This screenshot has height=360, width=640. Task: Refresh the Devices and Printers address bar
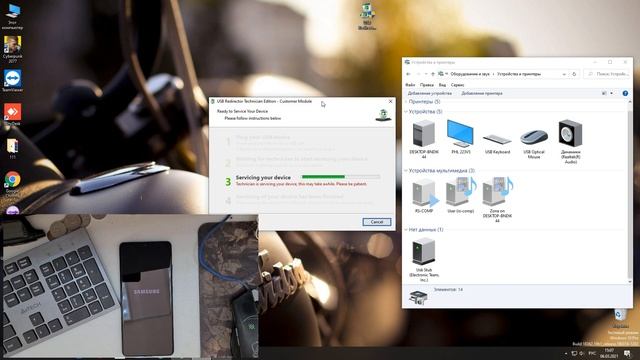pos(574,74)
